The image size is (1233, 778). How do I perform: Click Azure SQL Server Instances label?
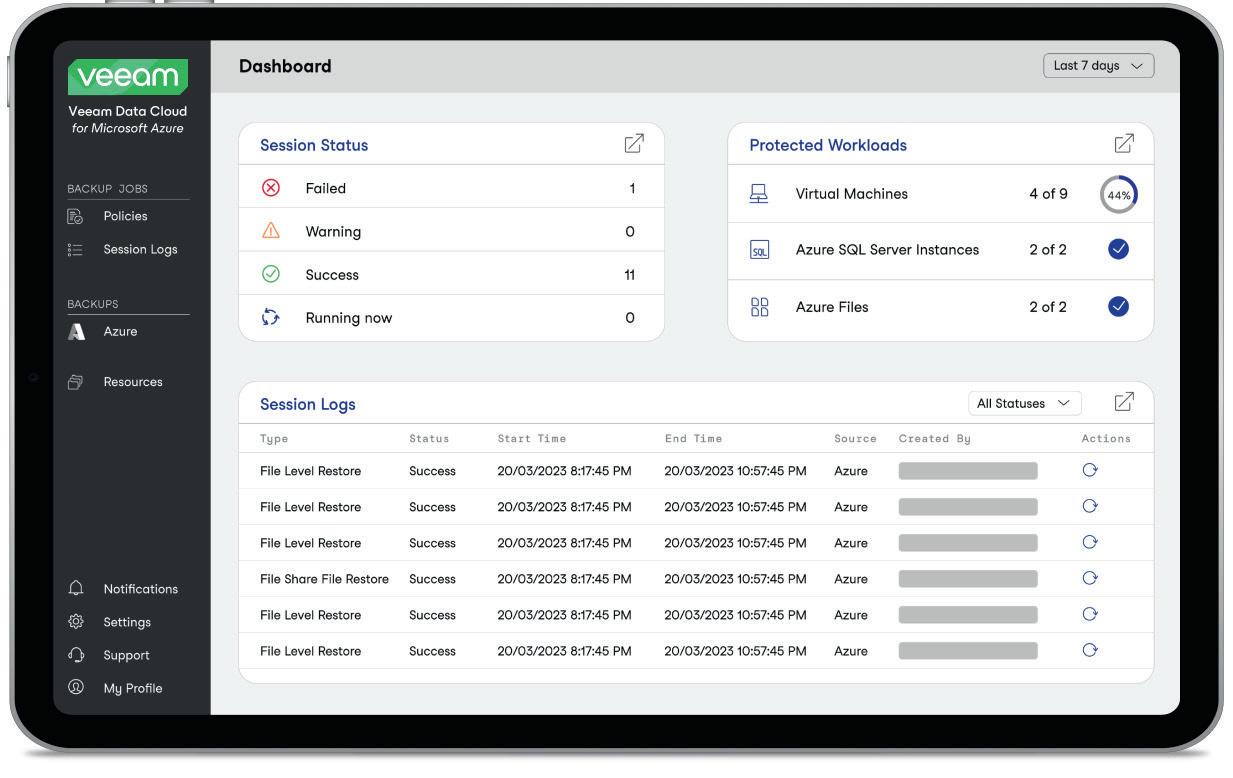[887, 250]
